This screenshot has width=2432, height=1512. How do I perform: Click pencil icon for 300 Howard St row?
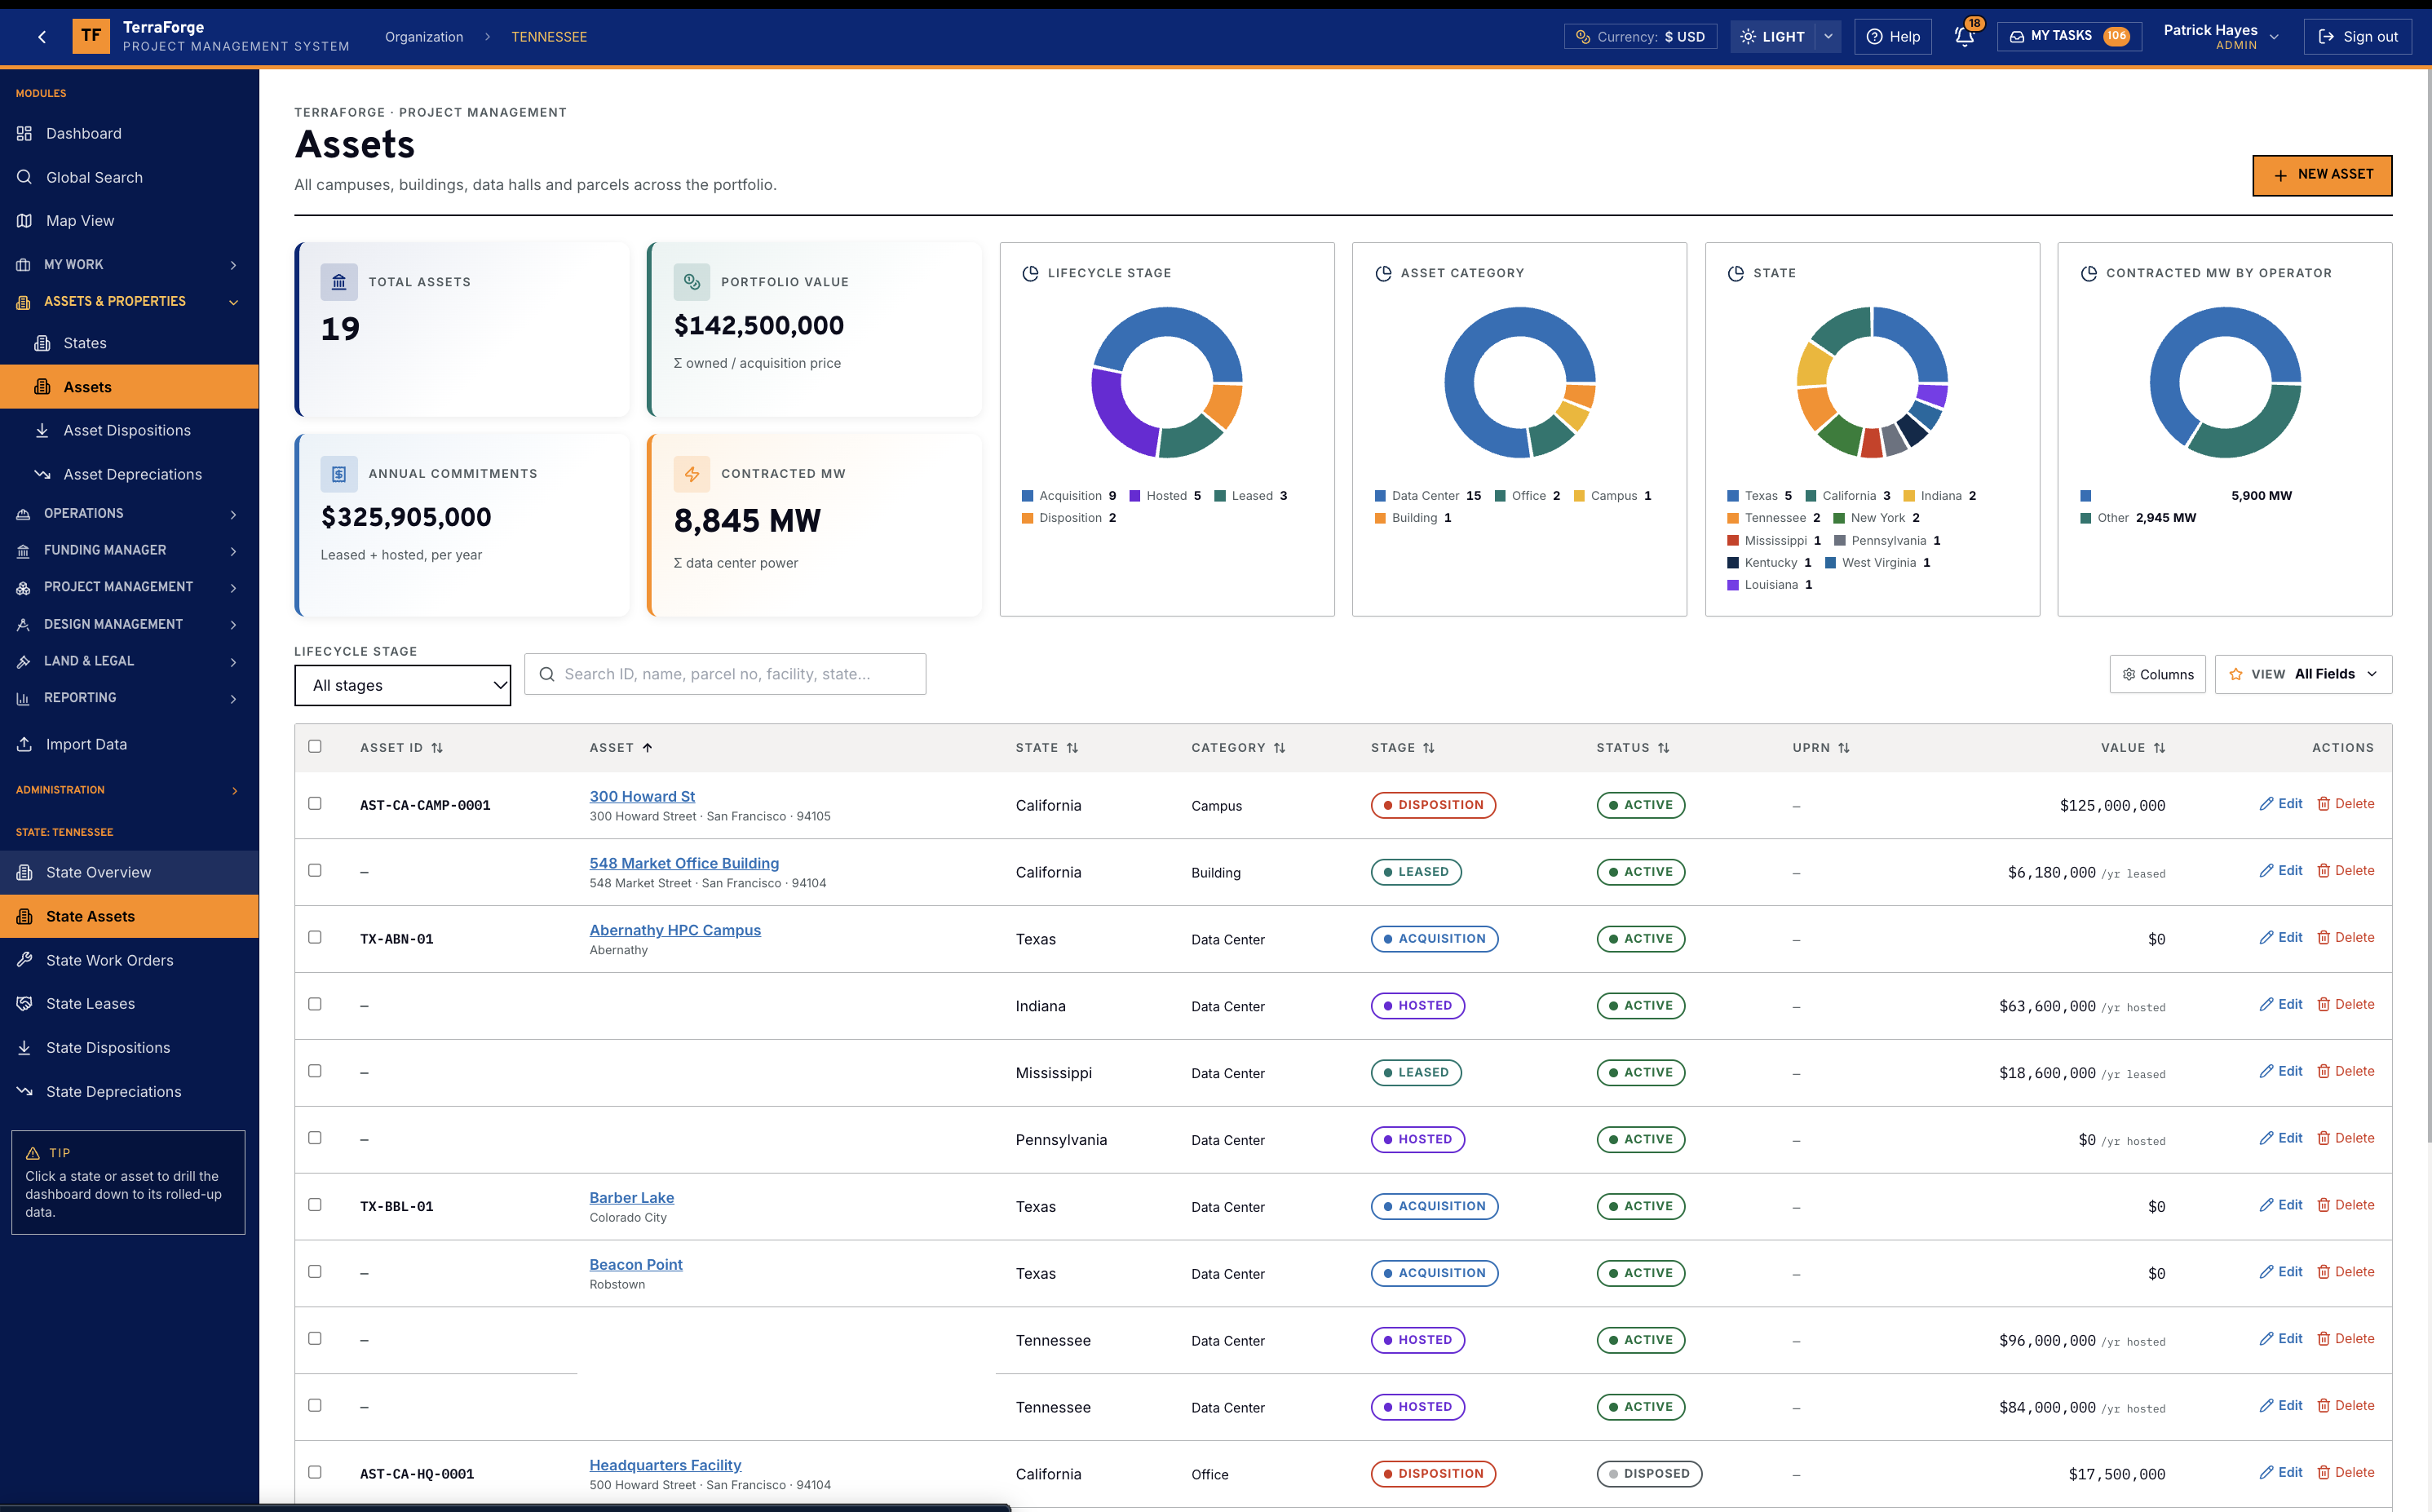(2266, 804)
